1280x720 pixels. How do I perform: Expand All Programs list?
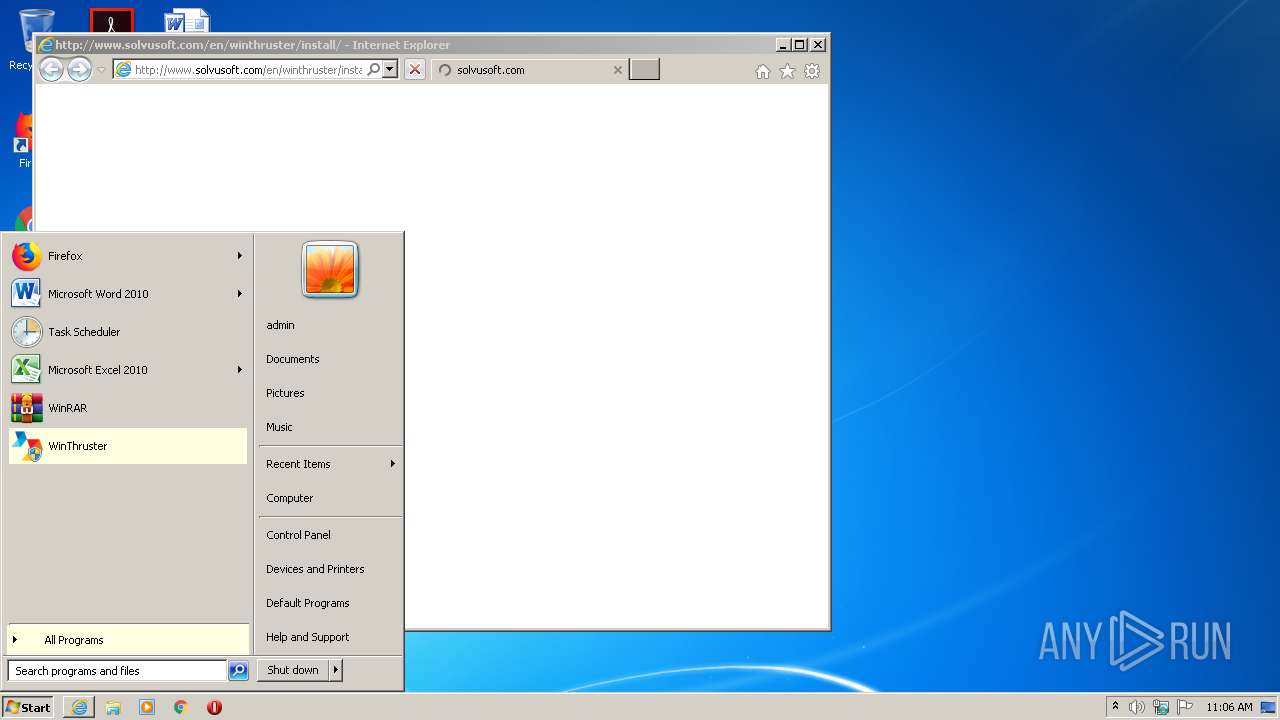pos(127,640)
